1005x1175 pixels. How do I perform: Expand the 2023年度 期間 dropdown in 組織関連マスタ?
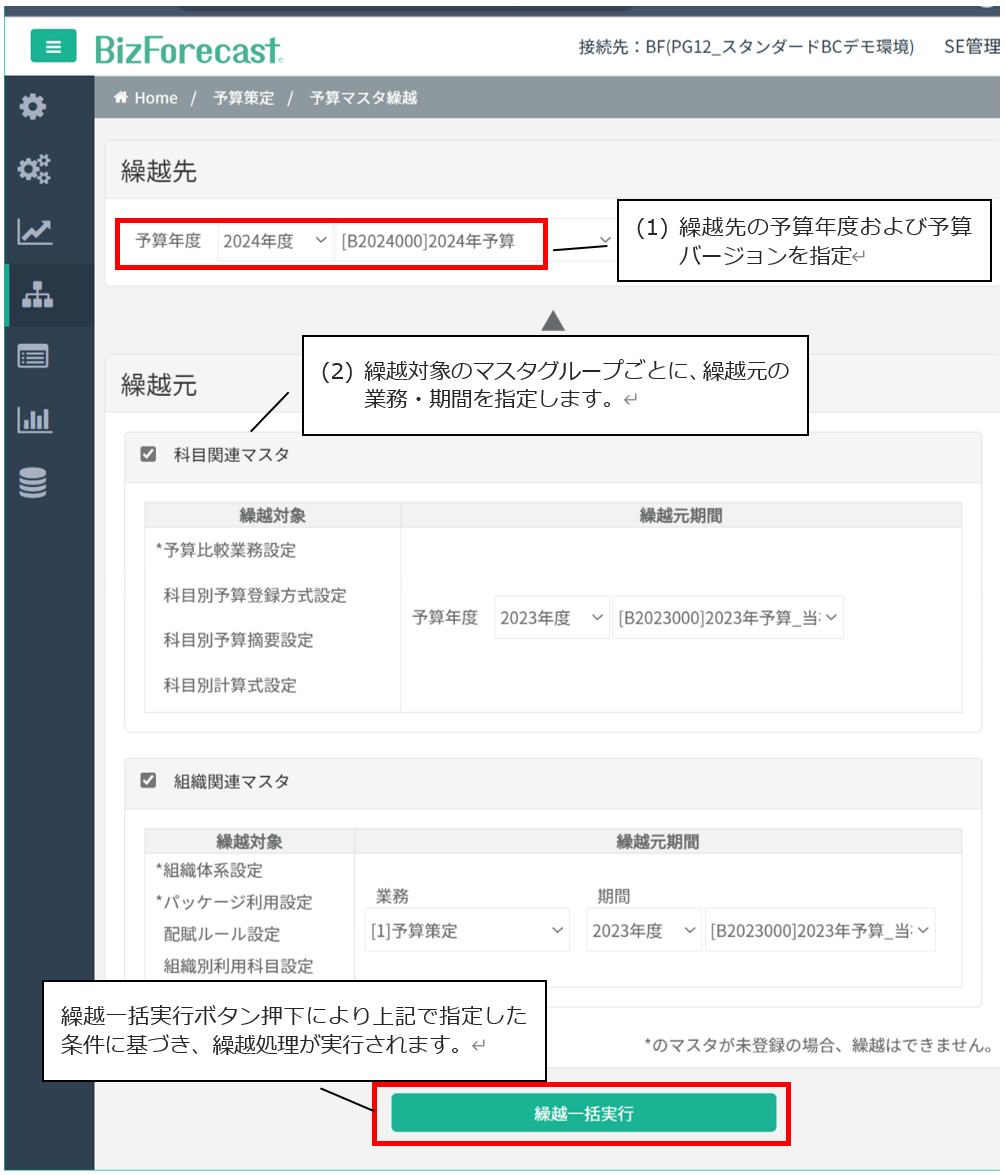coord(643,931)
